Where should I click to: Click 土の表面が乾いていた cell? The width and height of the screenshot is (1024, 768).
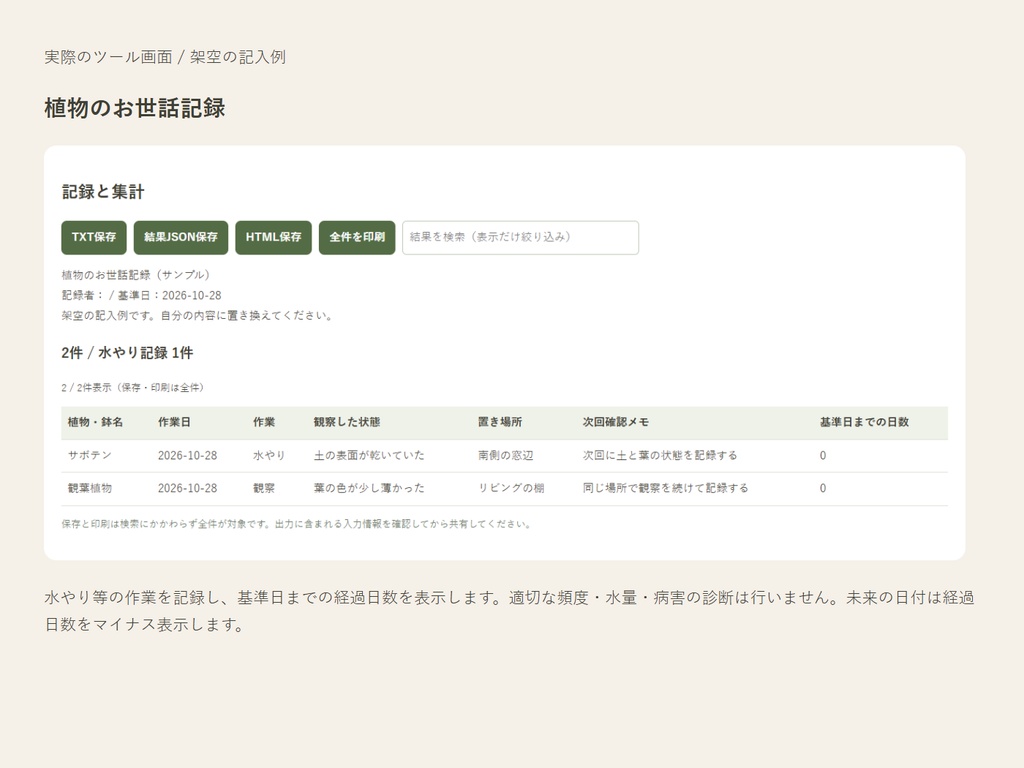(x=369, y=455)
